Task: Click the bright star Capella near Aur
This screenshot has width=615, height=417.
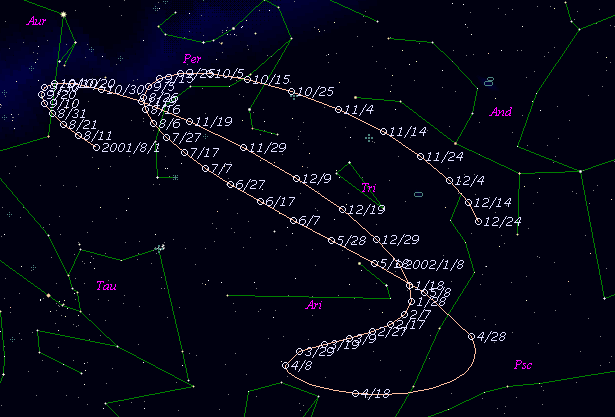Action: point(63,14)
